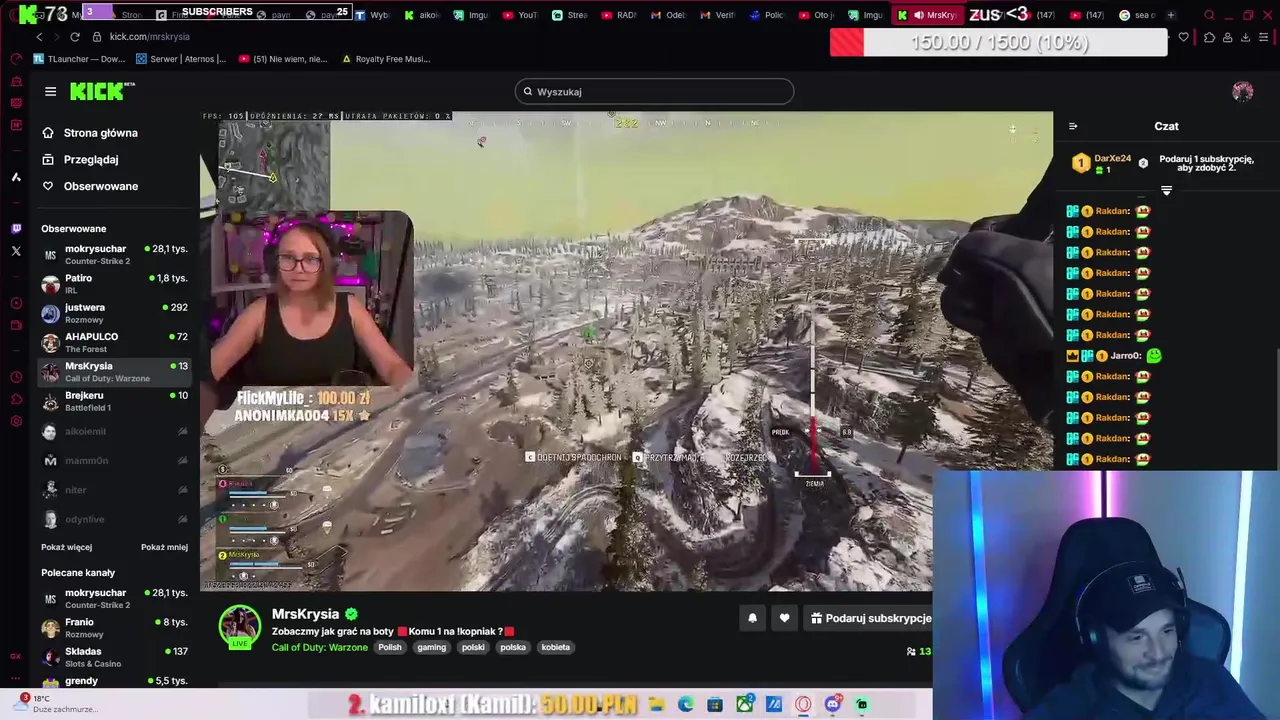Open TLauncher bookmark
Viewport: 1280px width, 720px height.
(78, 59)
